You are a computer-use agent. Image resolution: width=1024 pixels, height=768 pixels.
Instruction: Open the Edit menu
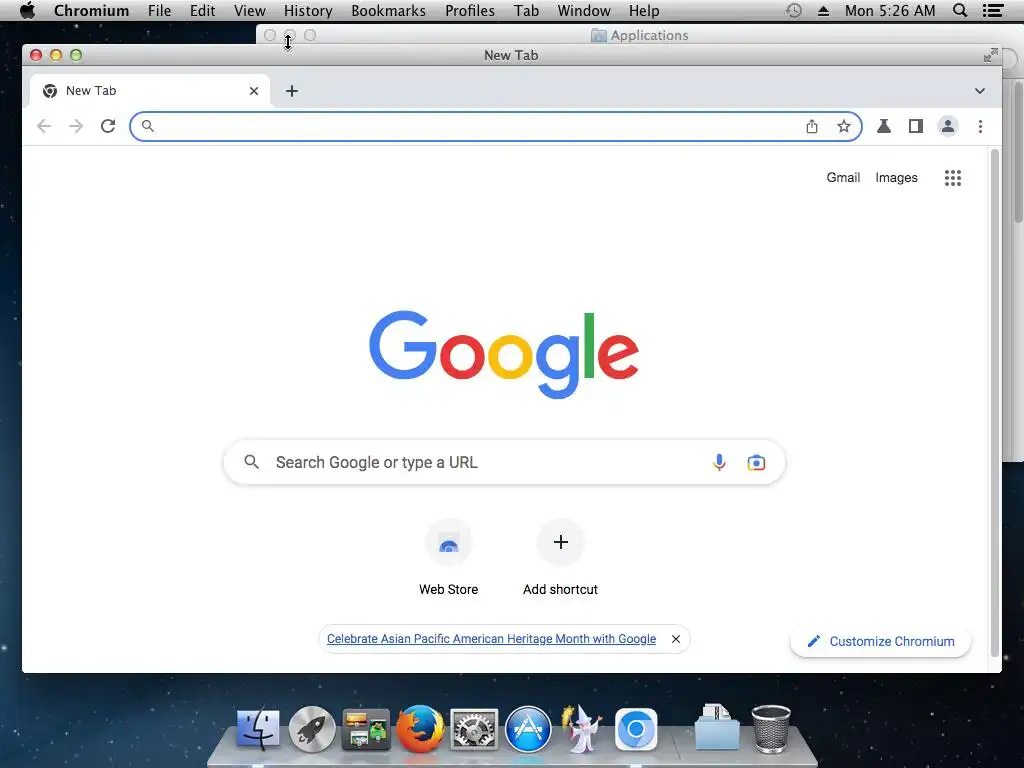(202, 10)
